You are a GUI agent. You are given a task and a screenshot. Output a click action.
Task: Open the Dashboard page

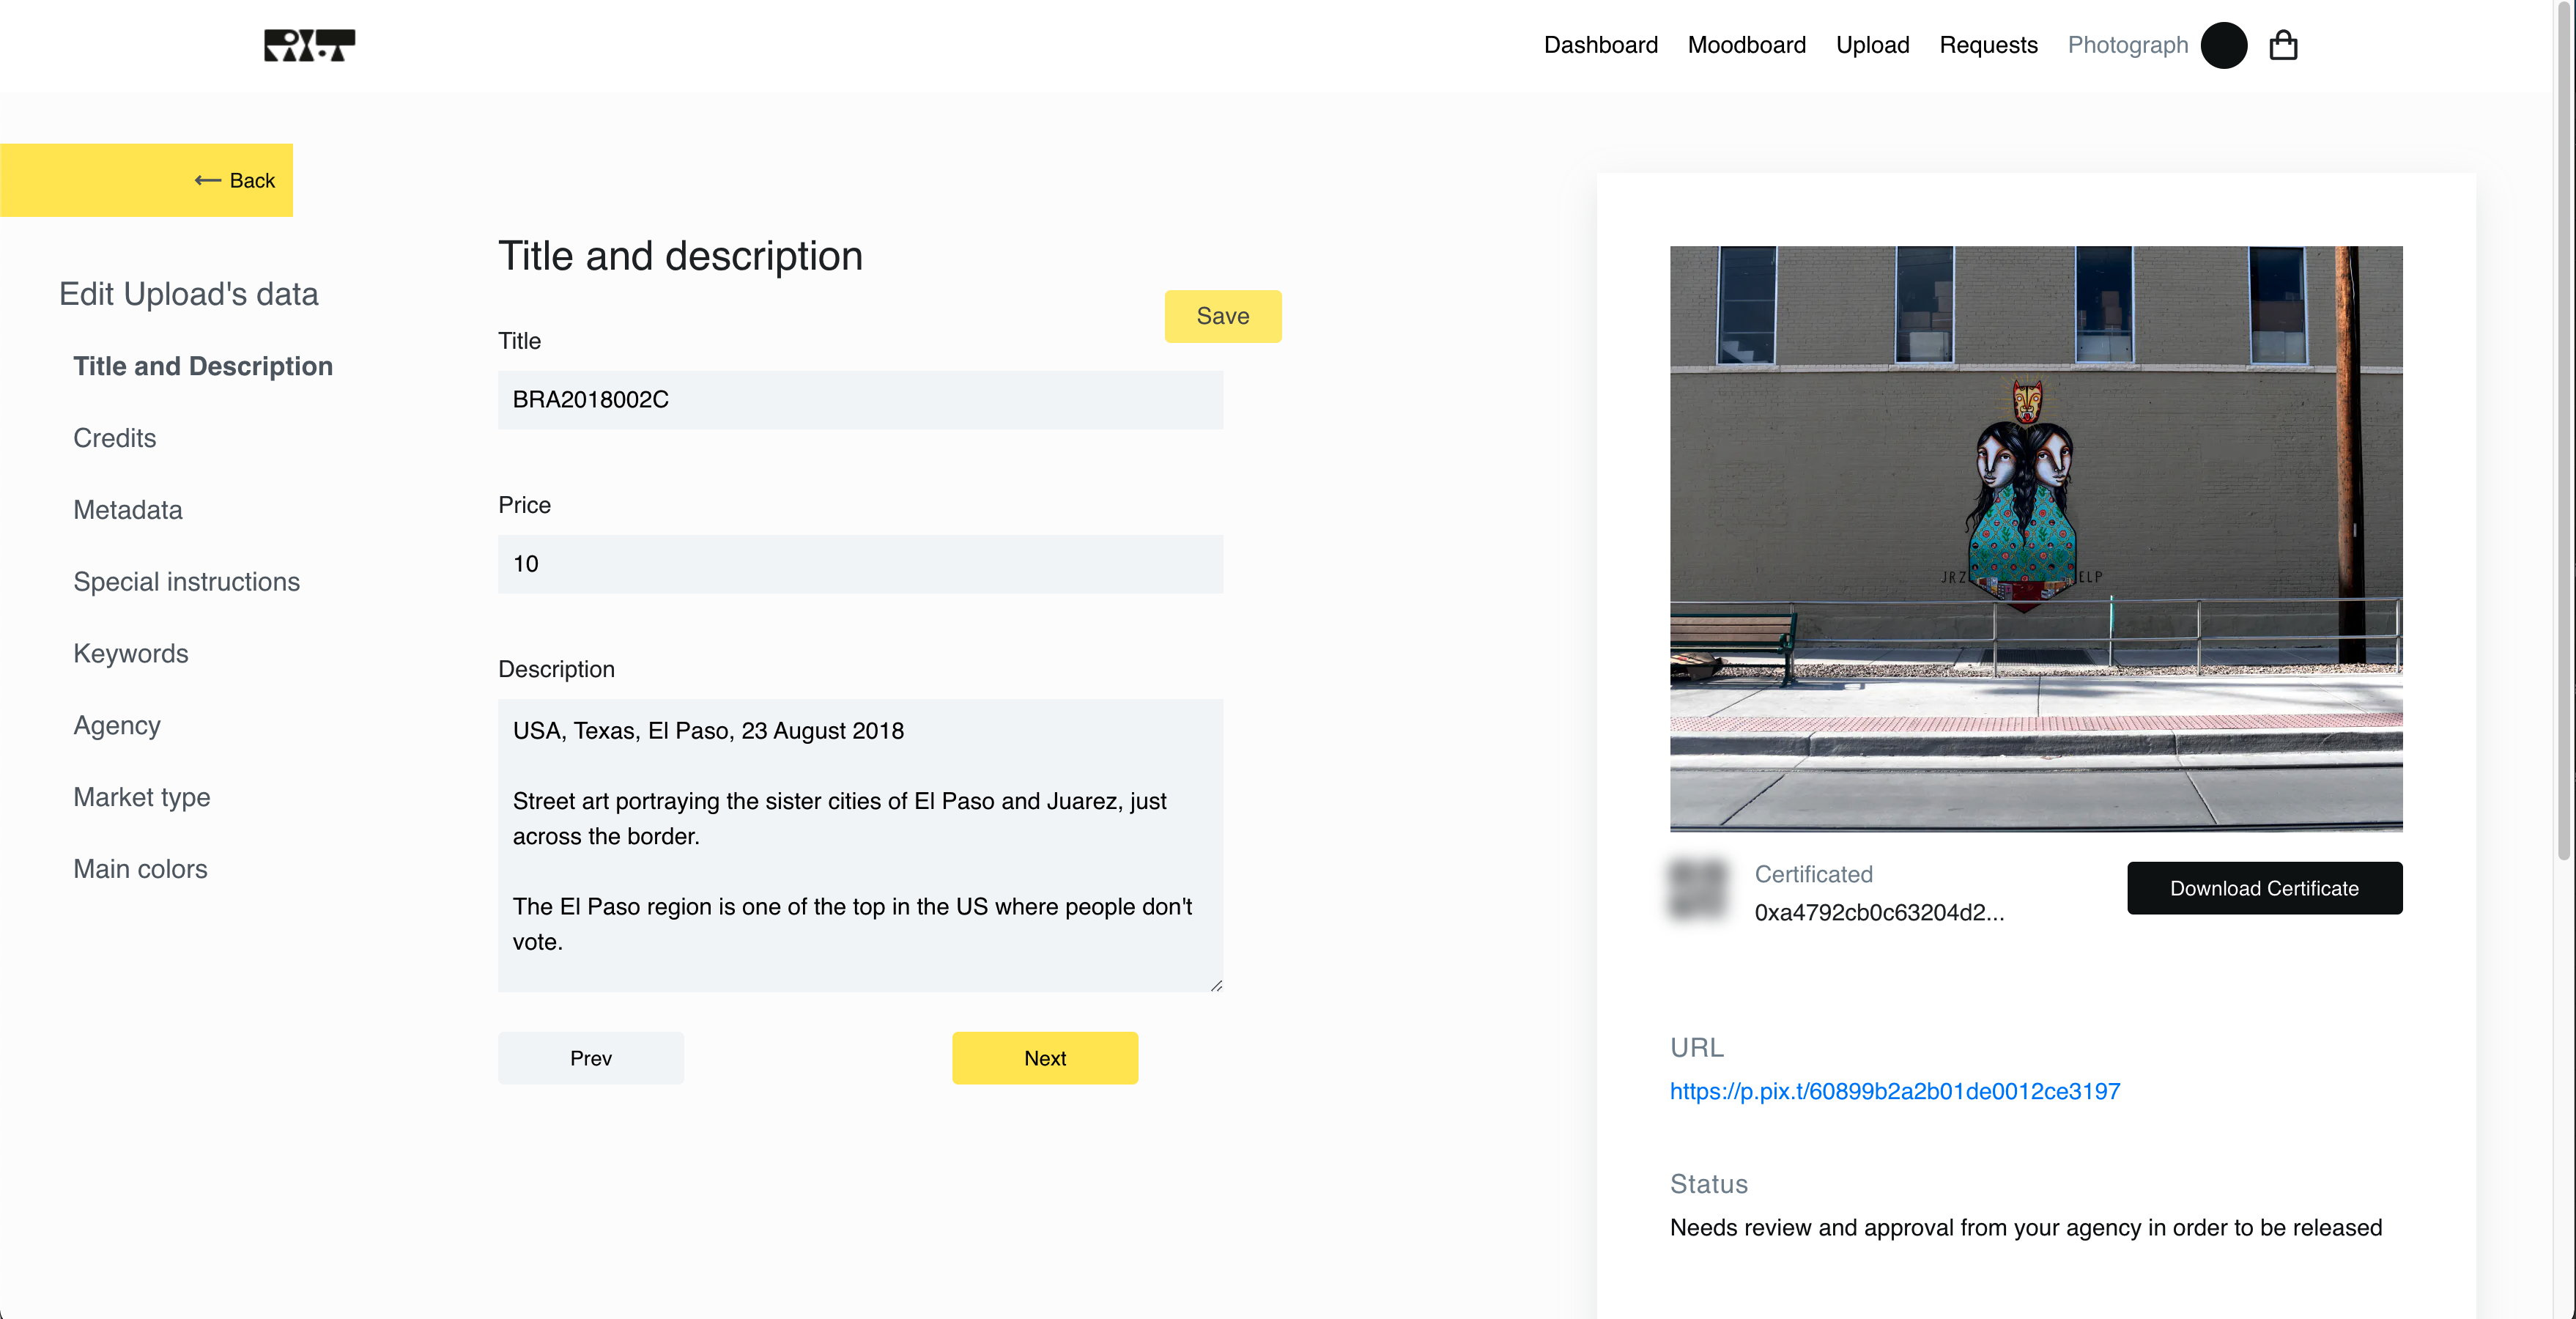click(x=1600, y=45)
